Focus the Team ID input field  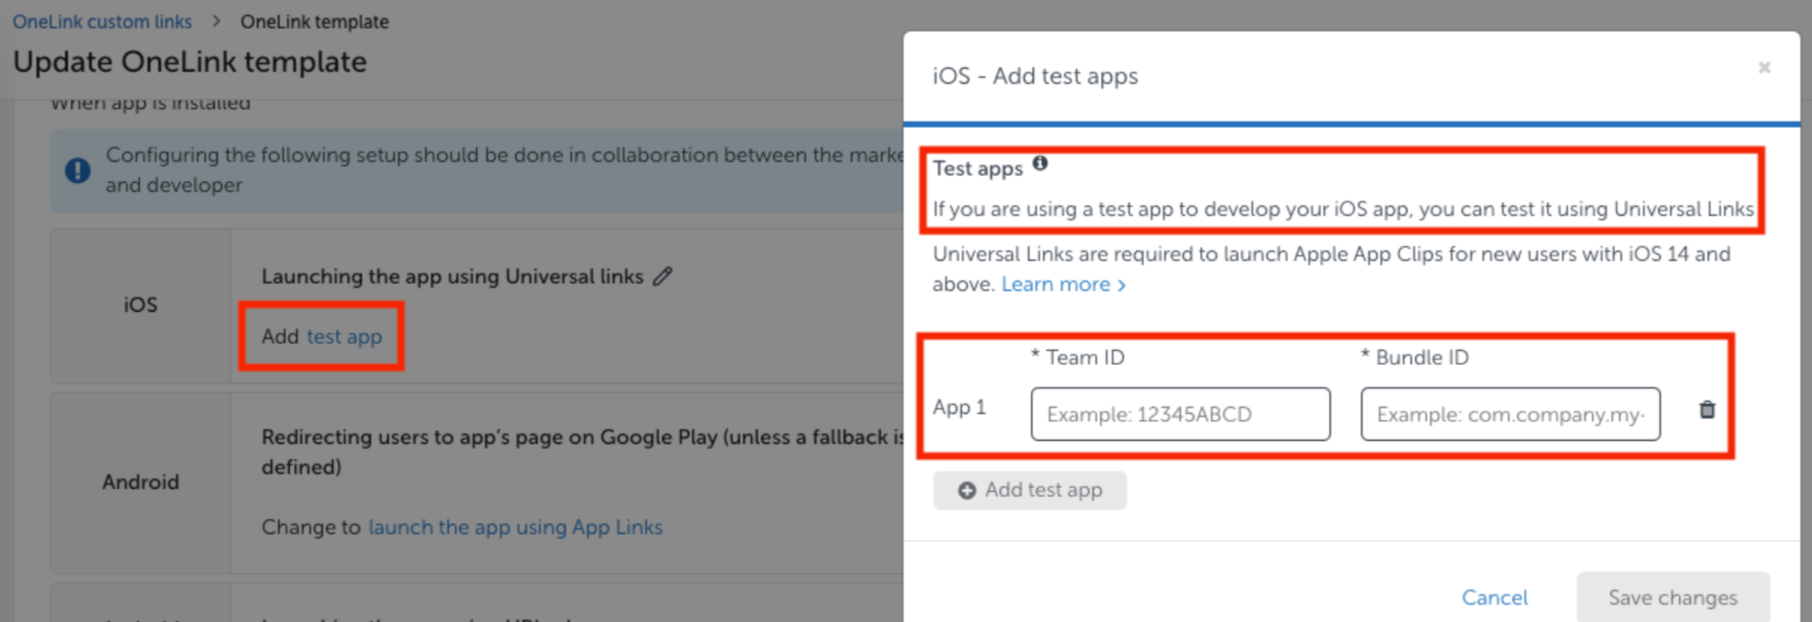pyautogui.click(x=1180, y=414)
